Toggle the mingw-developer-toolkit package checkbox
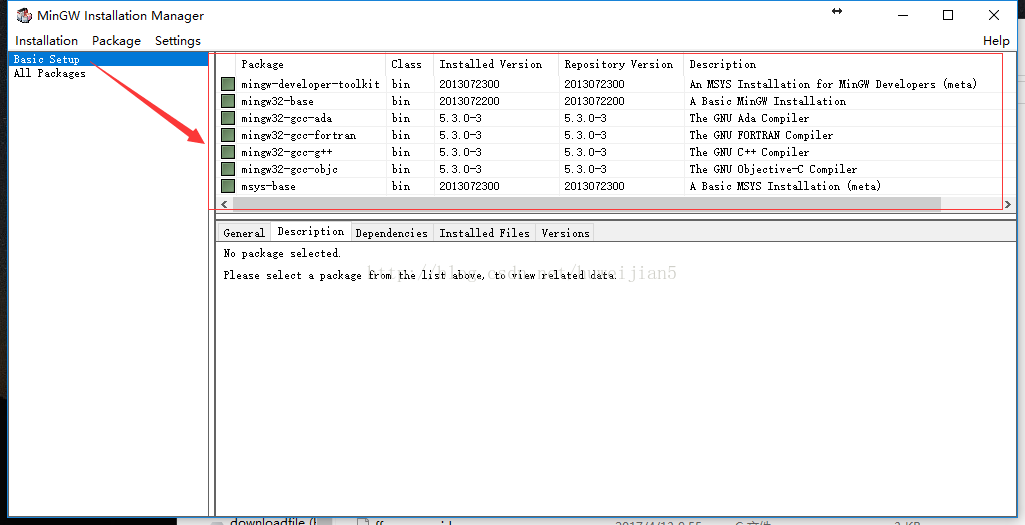 (227, 84)
